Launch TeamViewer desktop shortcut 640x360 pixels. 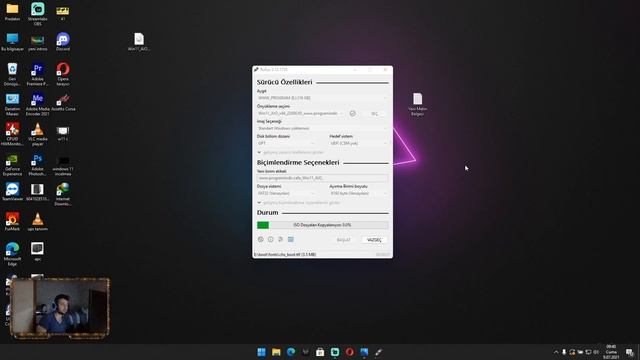pyautogui.click(x=12, y=192)
